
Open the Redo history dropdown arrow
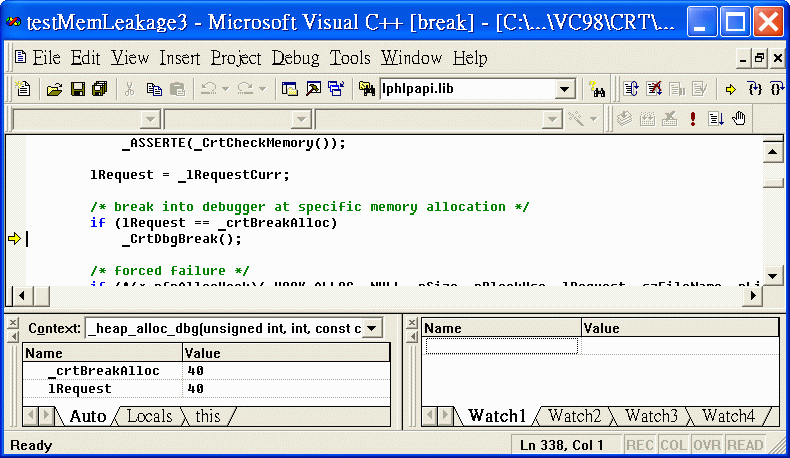click(262, 89)
